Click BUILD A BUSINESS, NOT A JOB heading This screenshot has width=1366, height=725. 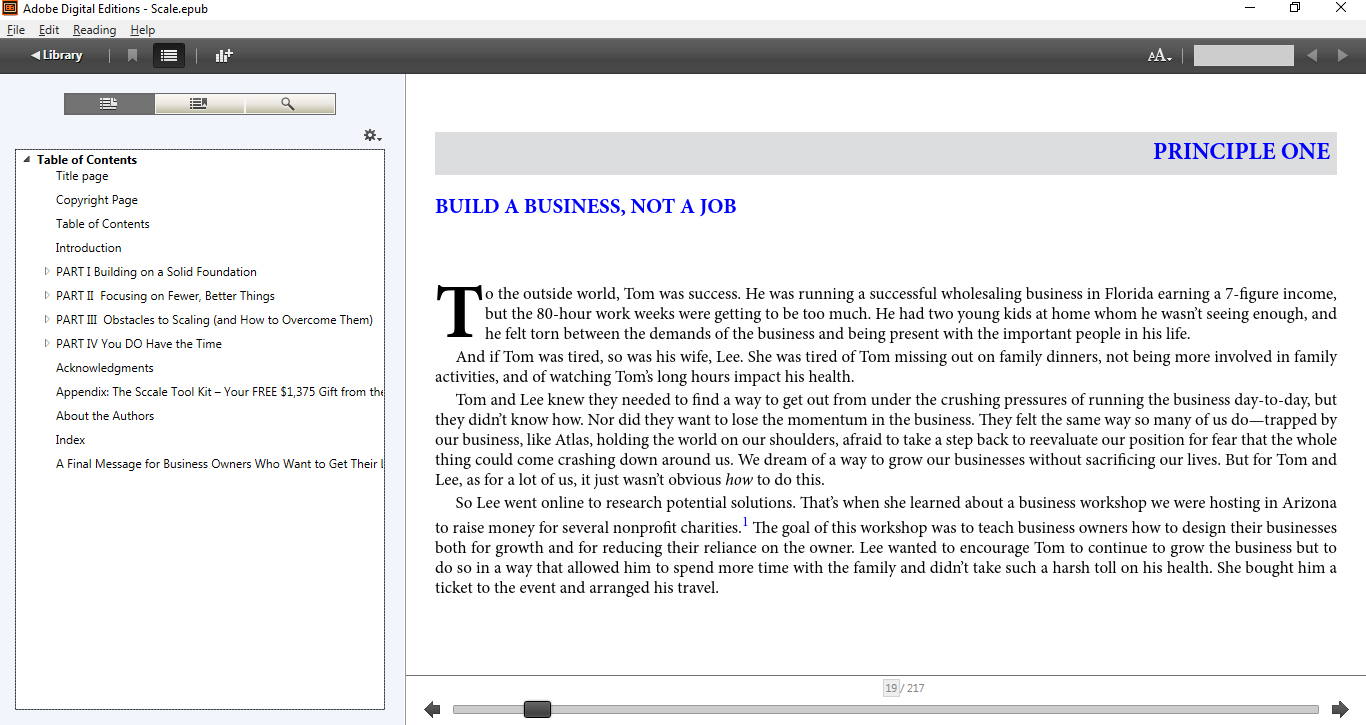pyautogui.click(x=585, y=207)
